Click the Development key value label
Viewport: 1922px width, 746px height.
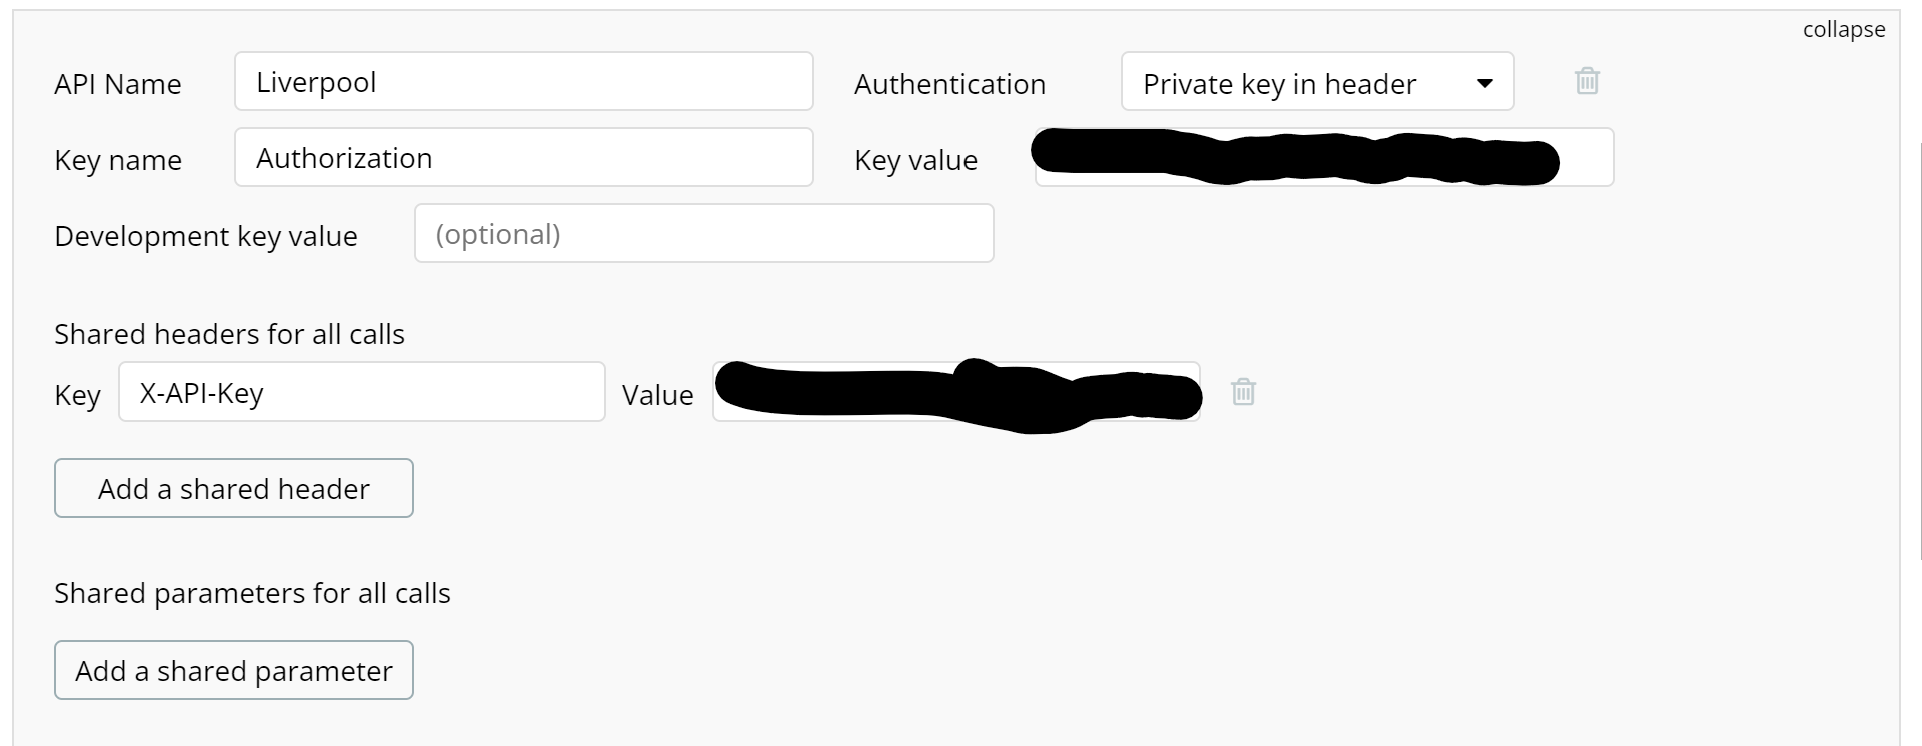[206, 236]
